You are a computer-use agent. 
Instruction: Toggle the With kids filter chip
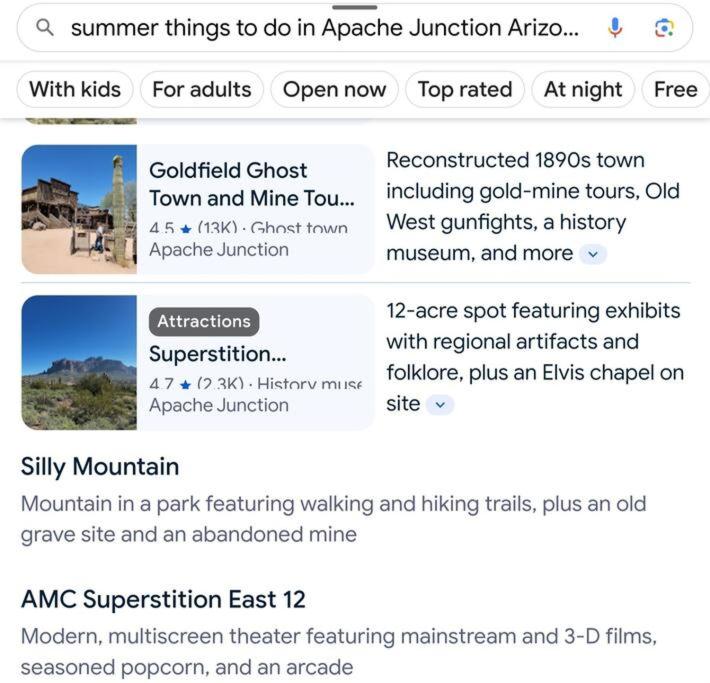coord(75,89)
